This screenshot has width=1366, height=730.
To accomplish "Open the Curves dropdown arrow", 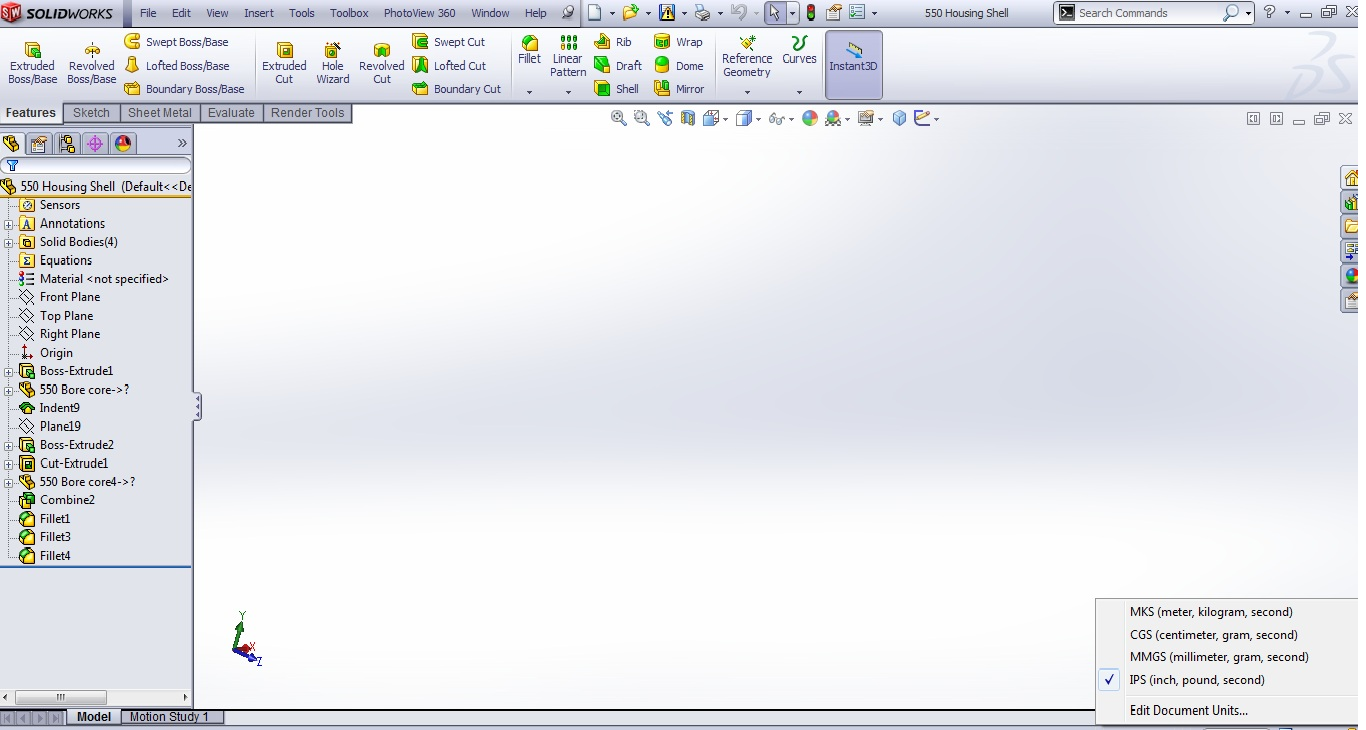I will click(799, 92).
